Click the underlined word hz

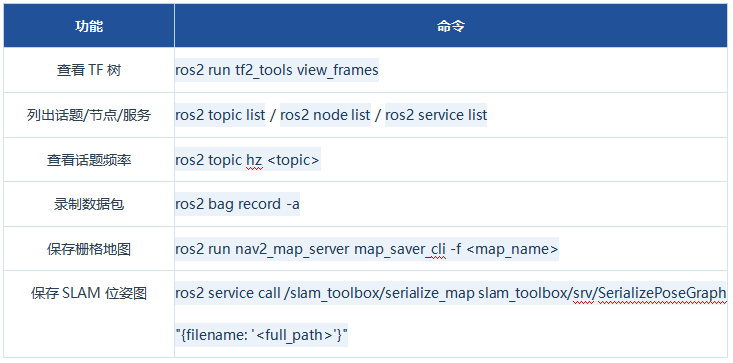pos(254,160)
